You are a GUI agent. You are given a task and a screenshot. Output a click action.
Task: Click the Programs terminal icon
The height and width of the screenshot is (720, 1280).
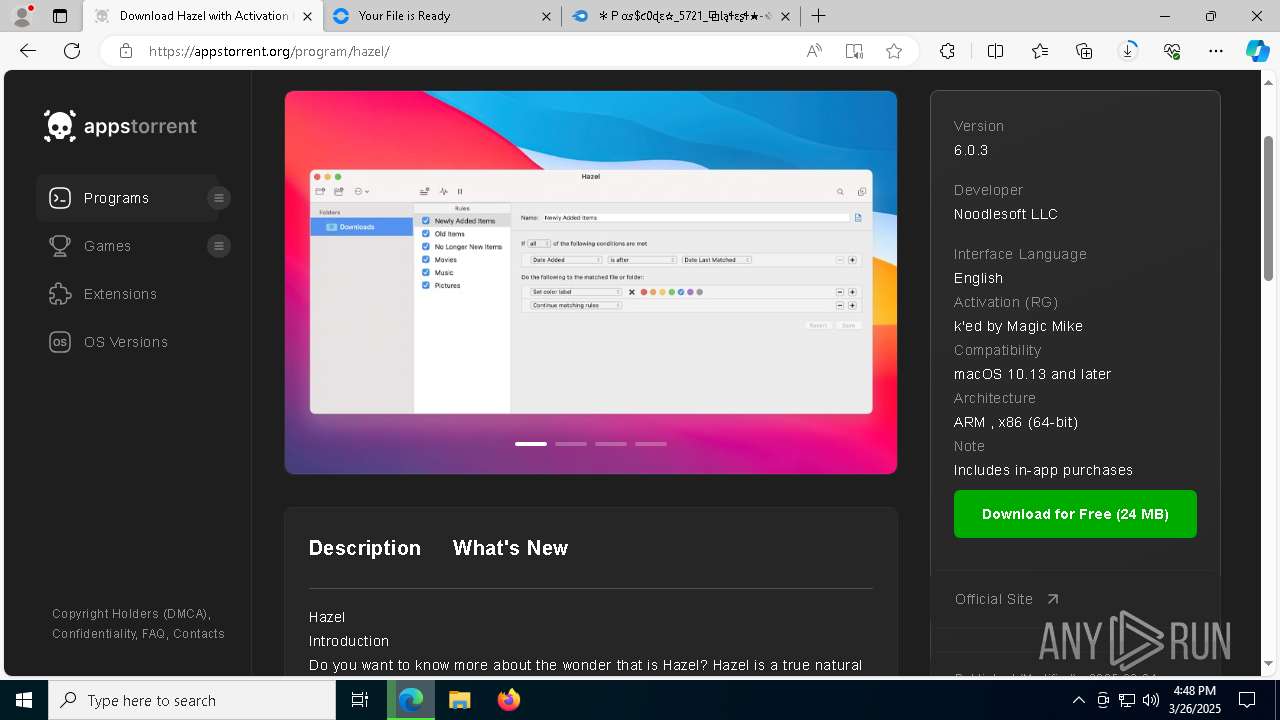click(x=60, y=198)
